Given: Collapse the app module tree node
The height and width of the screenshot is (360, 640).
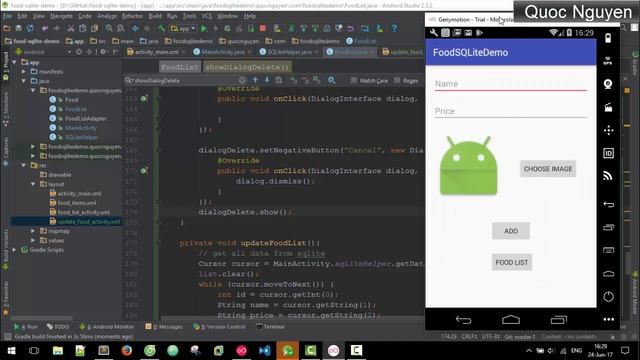Looking at the screenshot, I should tap(15, 62).
